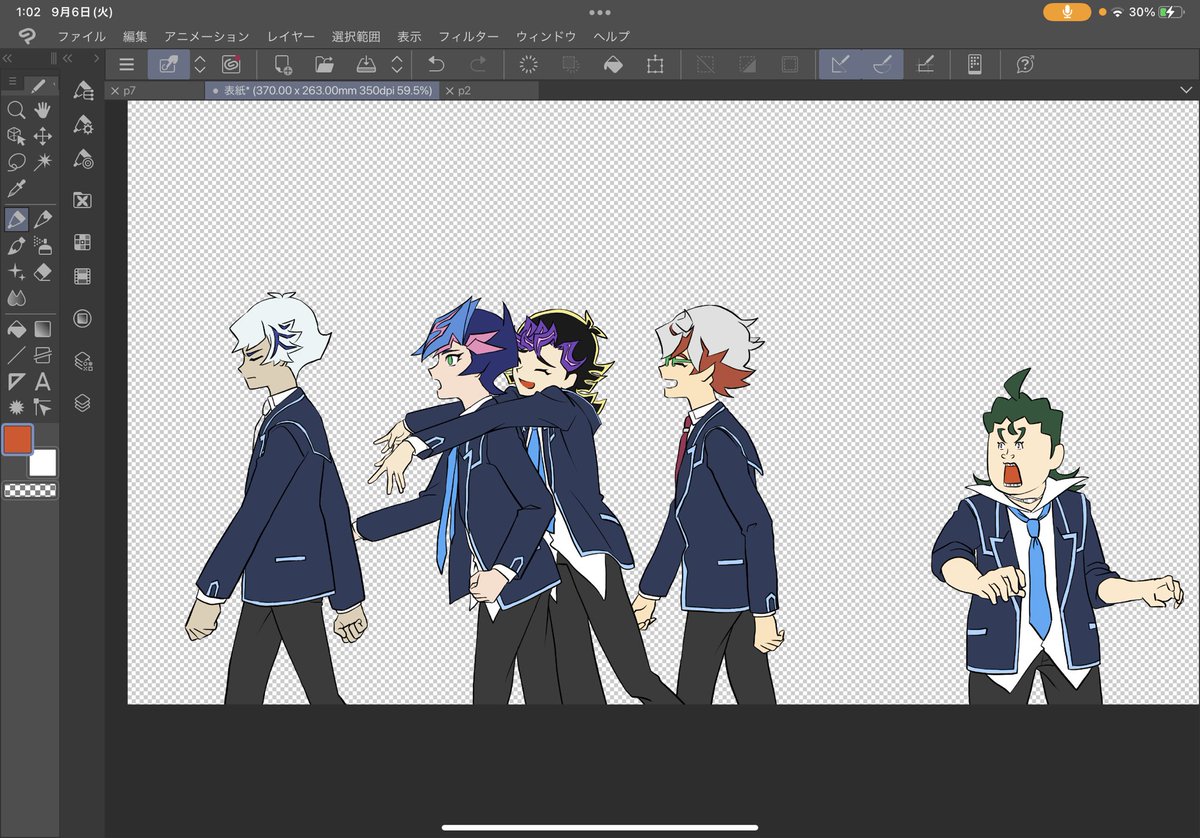Click the Open file folder icon
Image resolution: width=1200 pixels, height=838 pixels.
point(324,65)
